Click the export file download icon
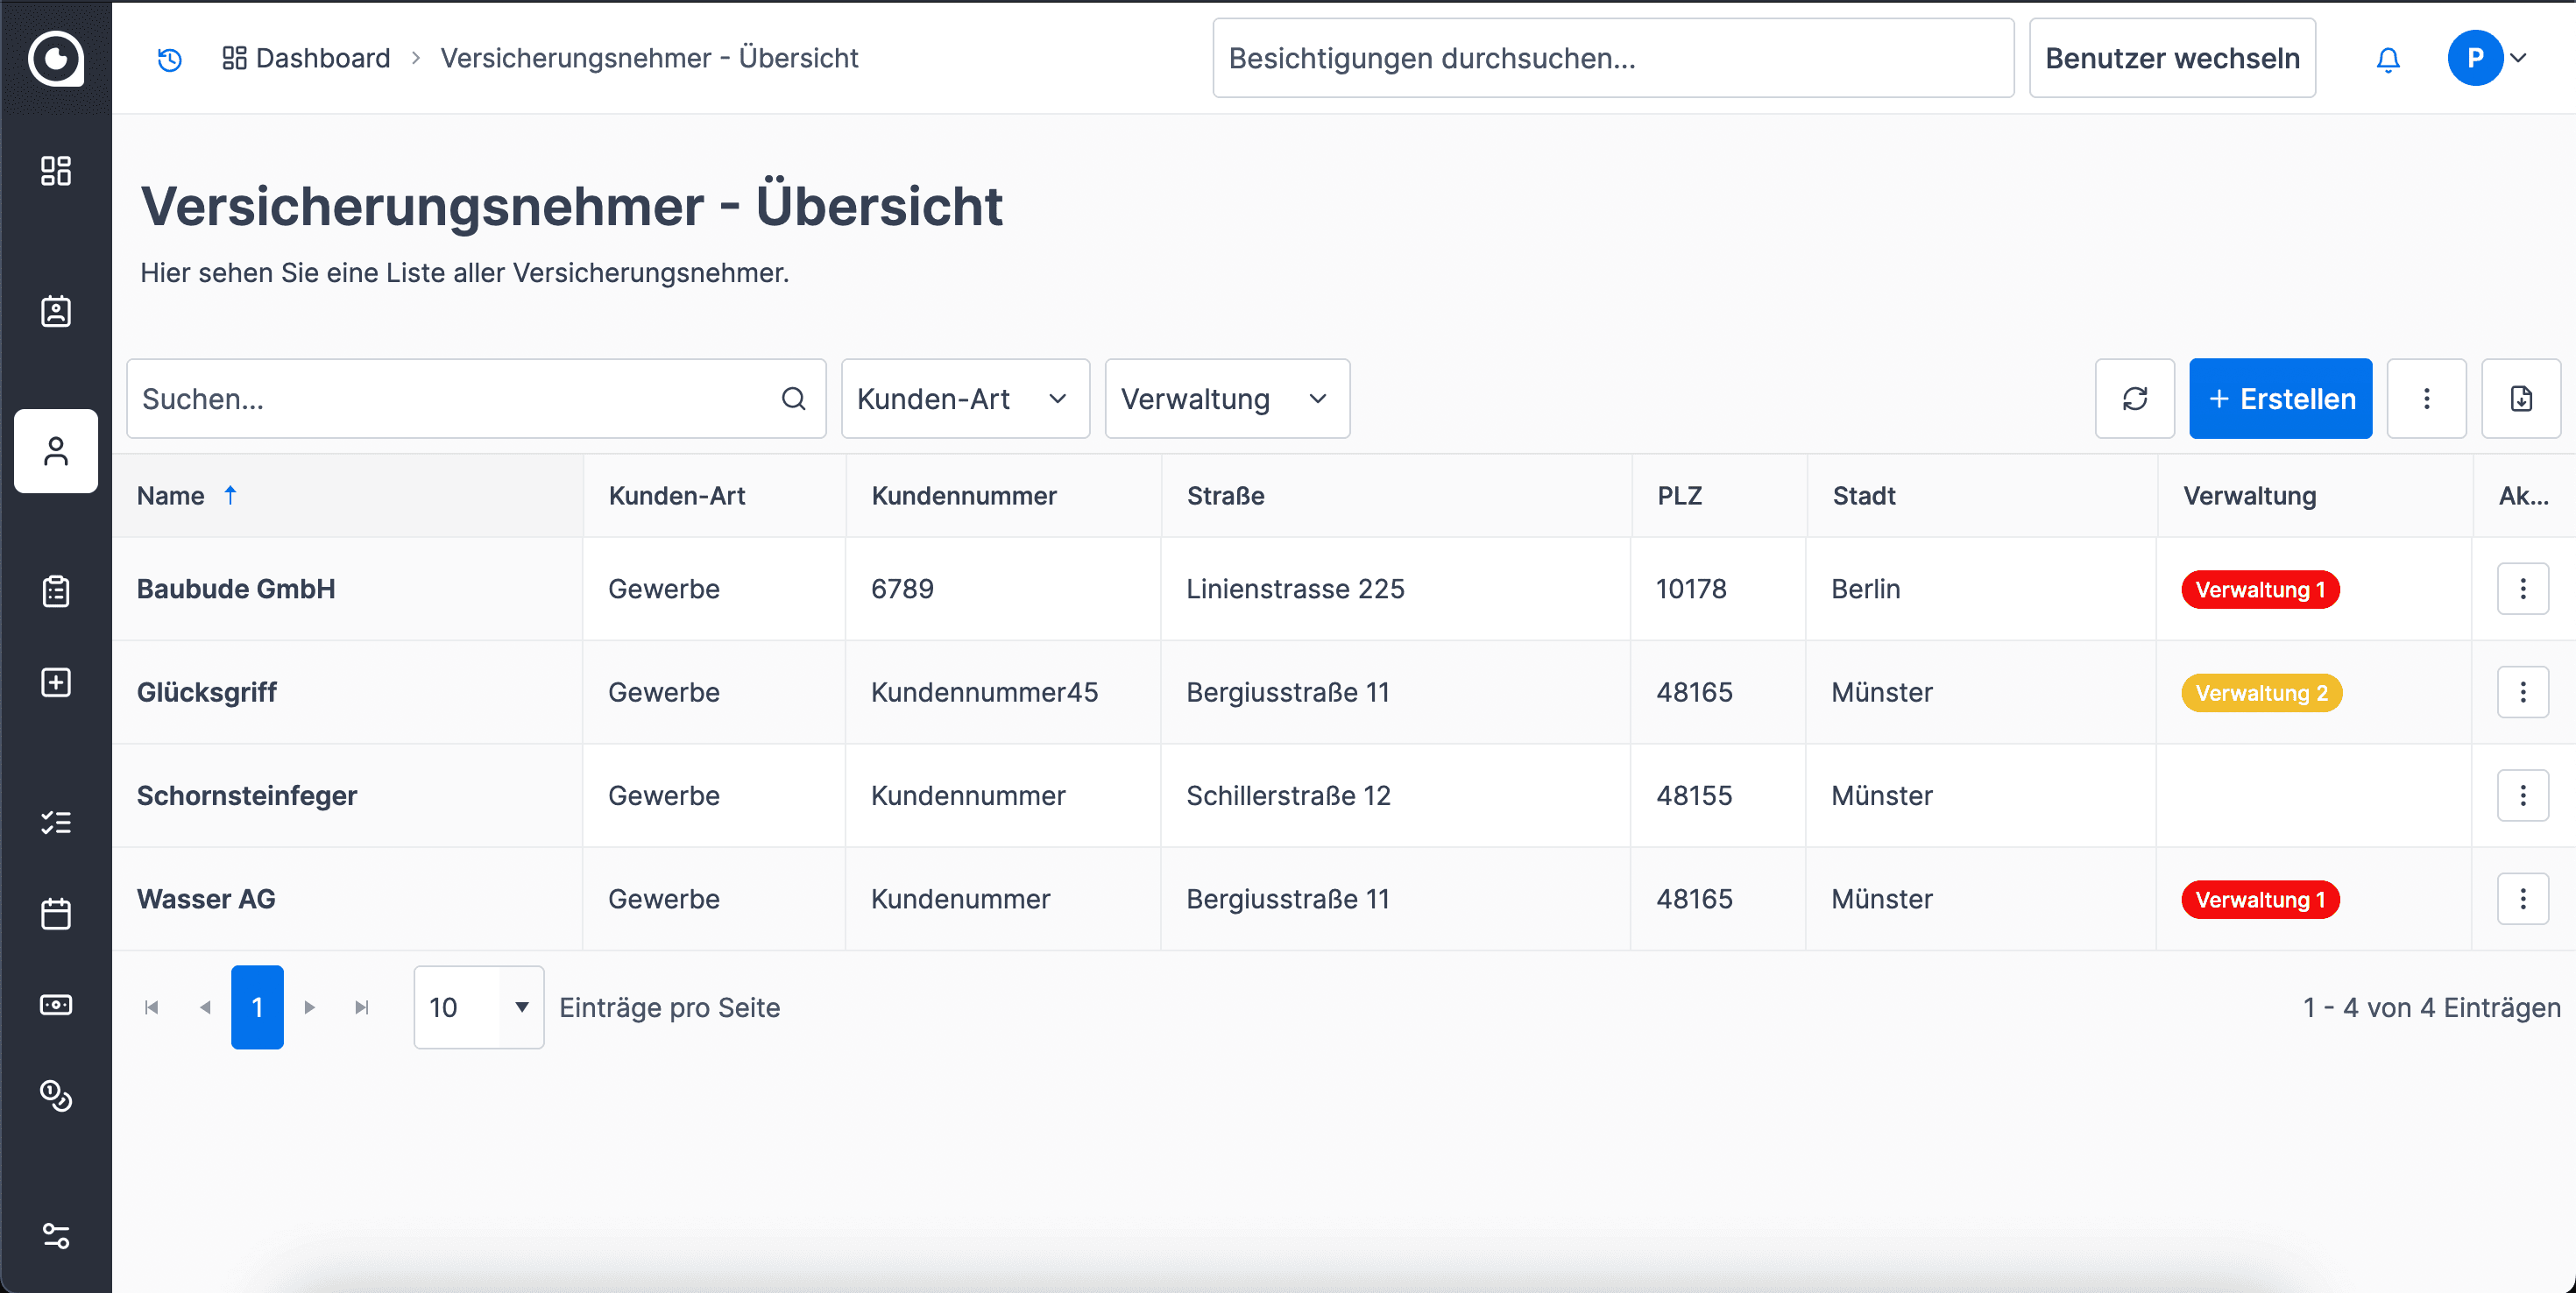2576x1293 pixels. coord(2520,399)
